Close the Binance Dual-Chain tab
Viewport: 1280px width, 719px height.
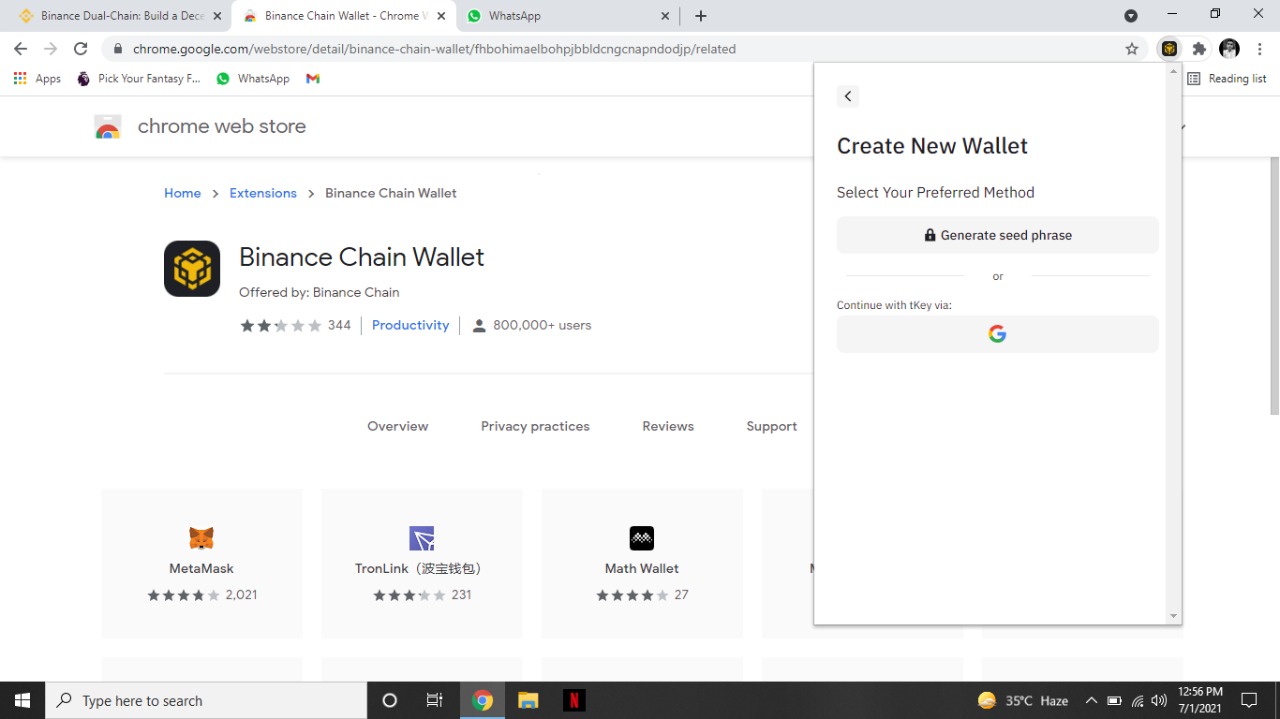pos(217,16)
